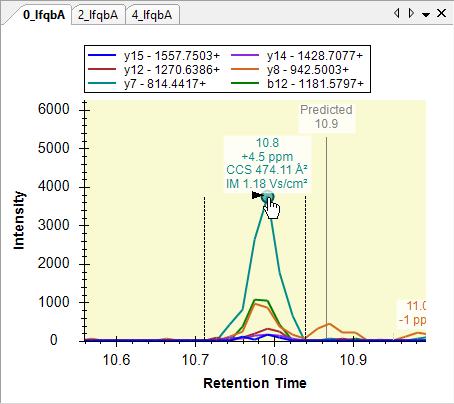
Task: Click the y7 teal legend line swatch
Action: 102,83
